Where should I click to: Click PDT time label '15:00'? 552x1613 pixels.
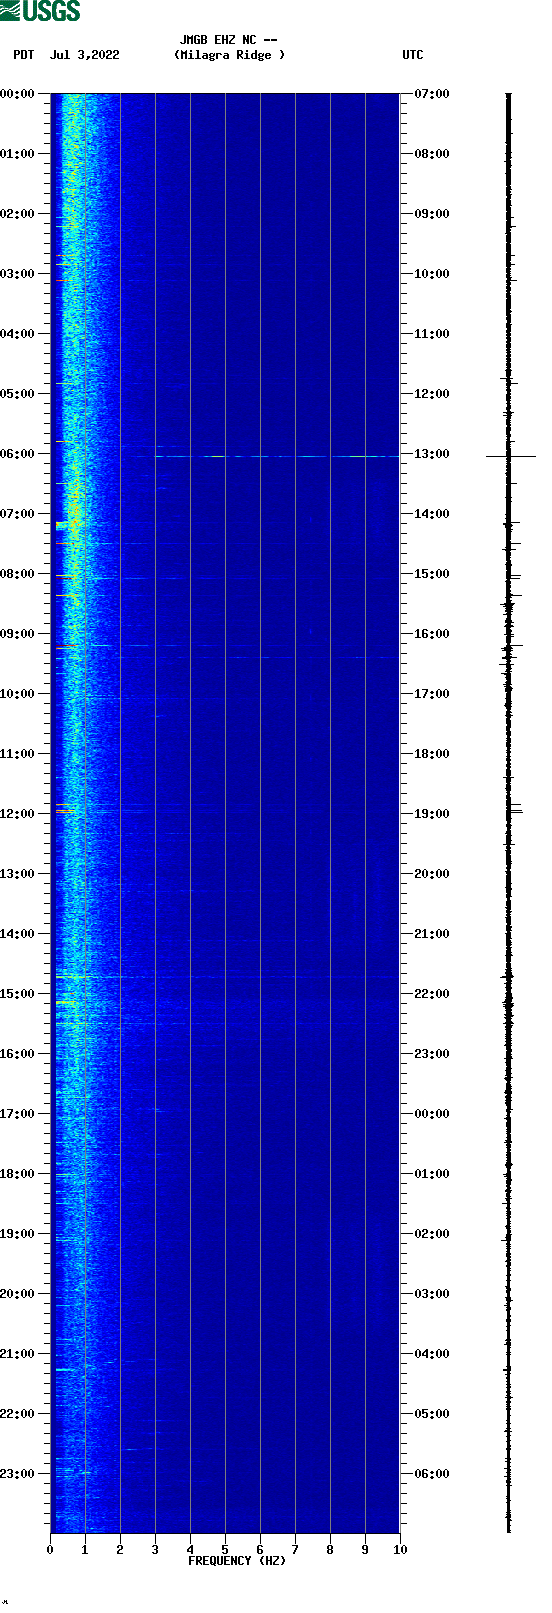(x=18, y=994)
